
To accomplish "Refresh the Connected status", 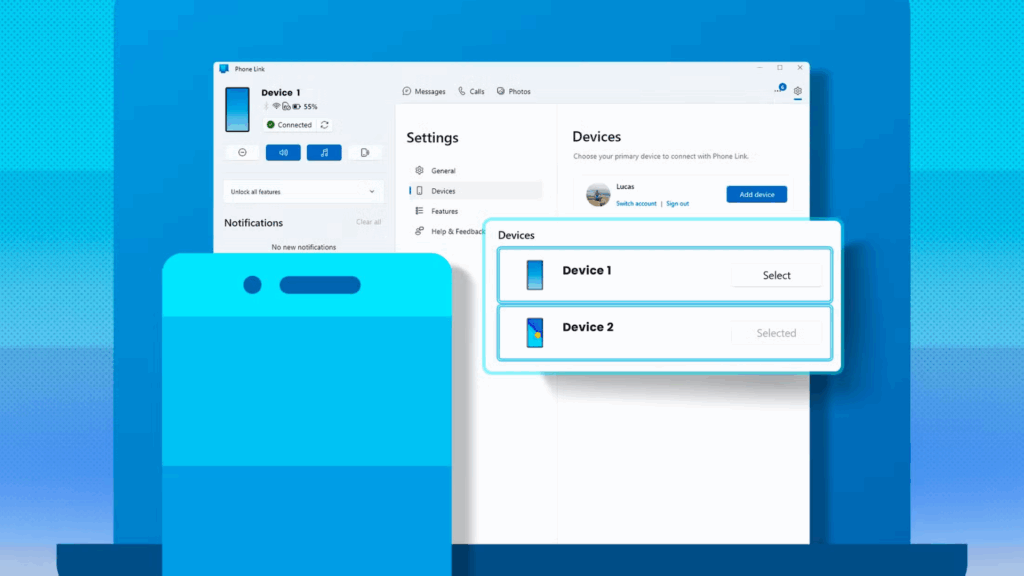I will [x=325, y=125].
